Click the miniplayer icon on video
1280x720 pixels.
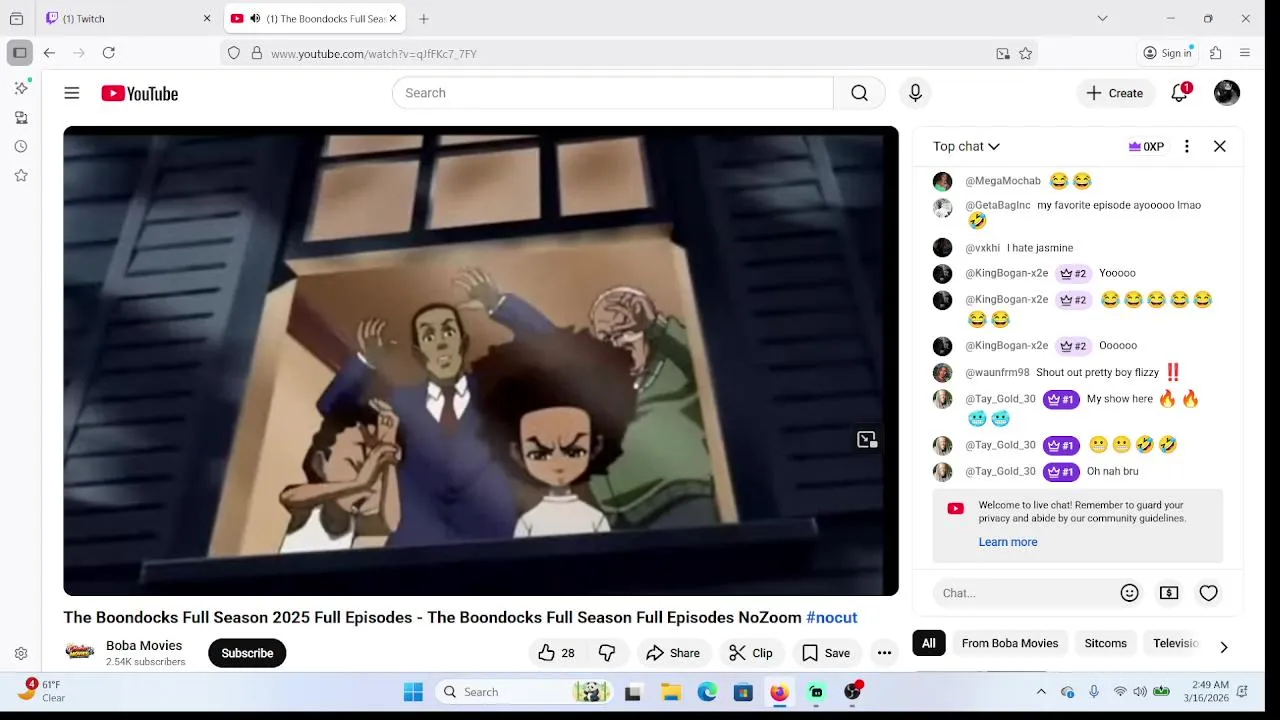[867, 439]
